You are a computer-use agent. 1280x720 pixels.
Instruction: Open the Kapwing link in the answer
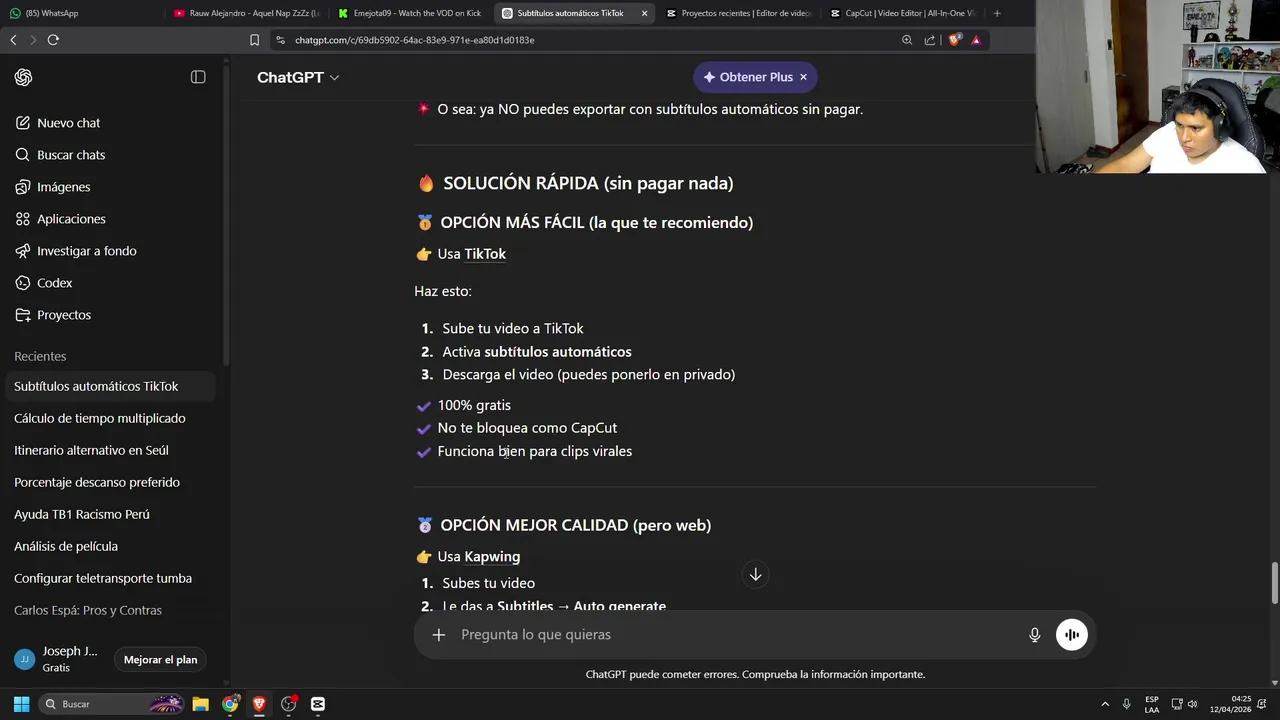[x=492, y=556]
